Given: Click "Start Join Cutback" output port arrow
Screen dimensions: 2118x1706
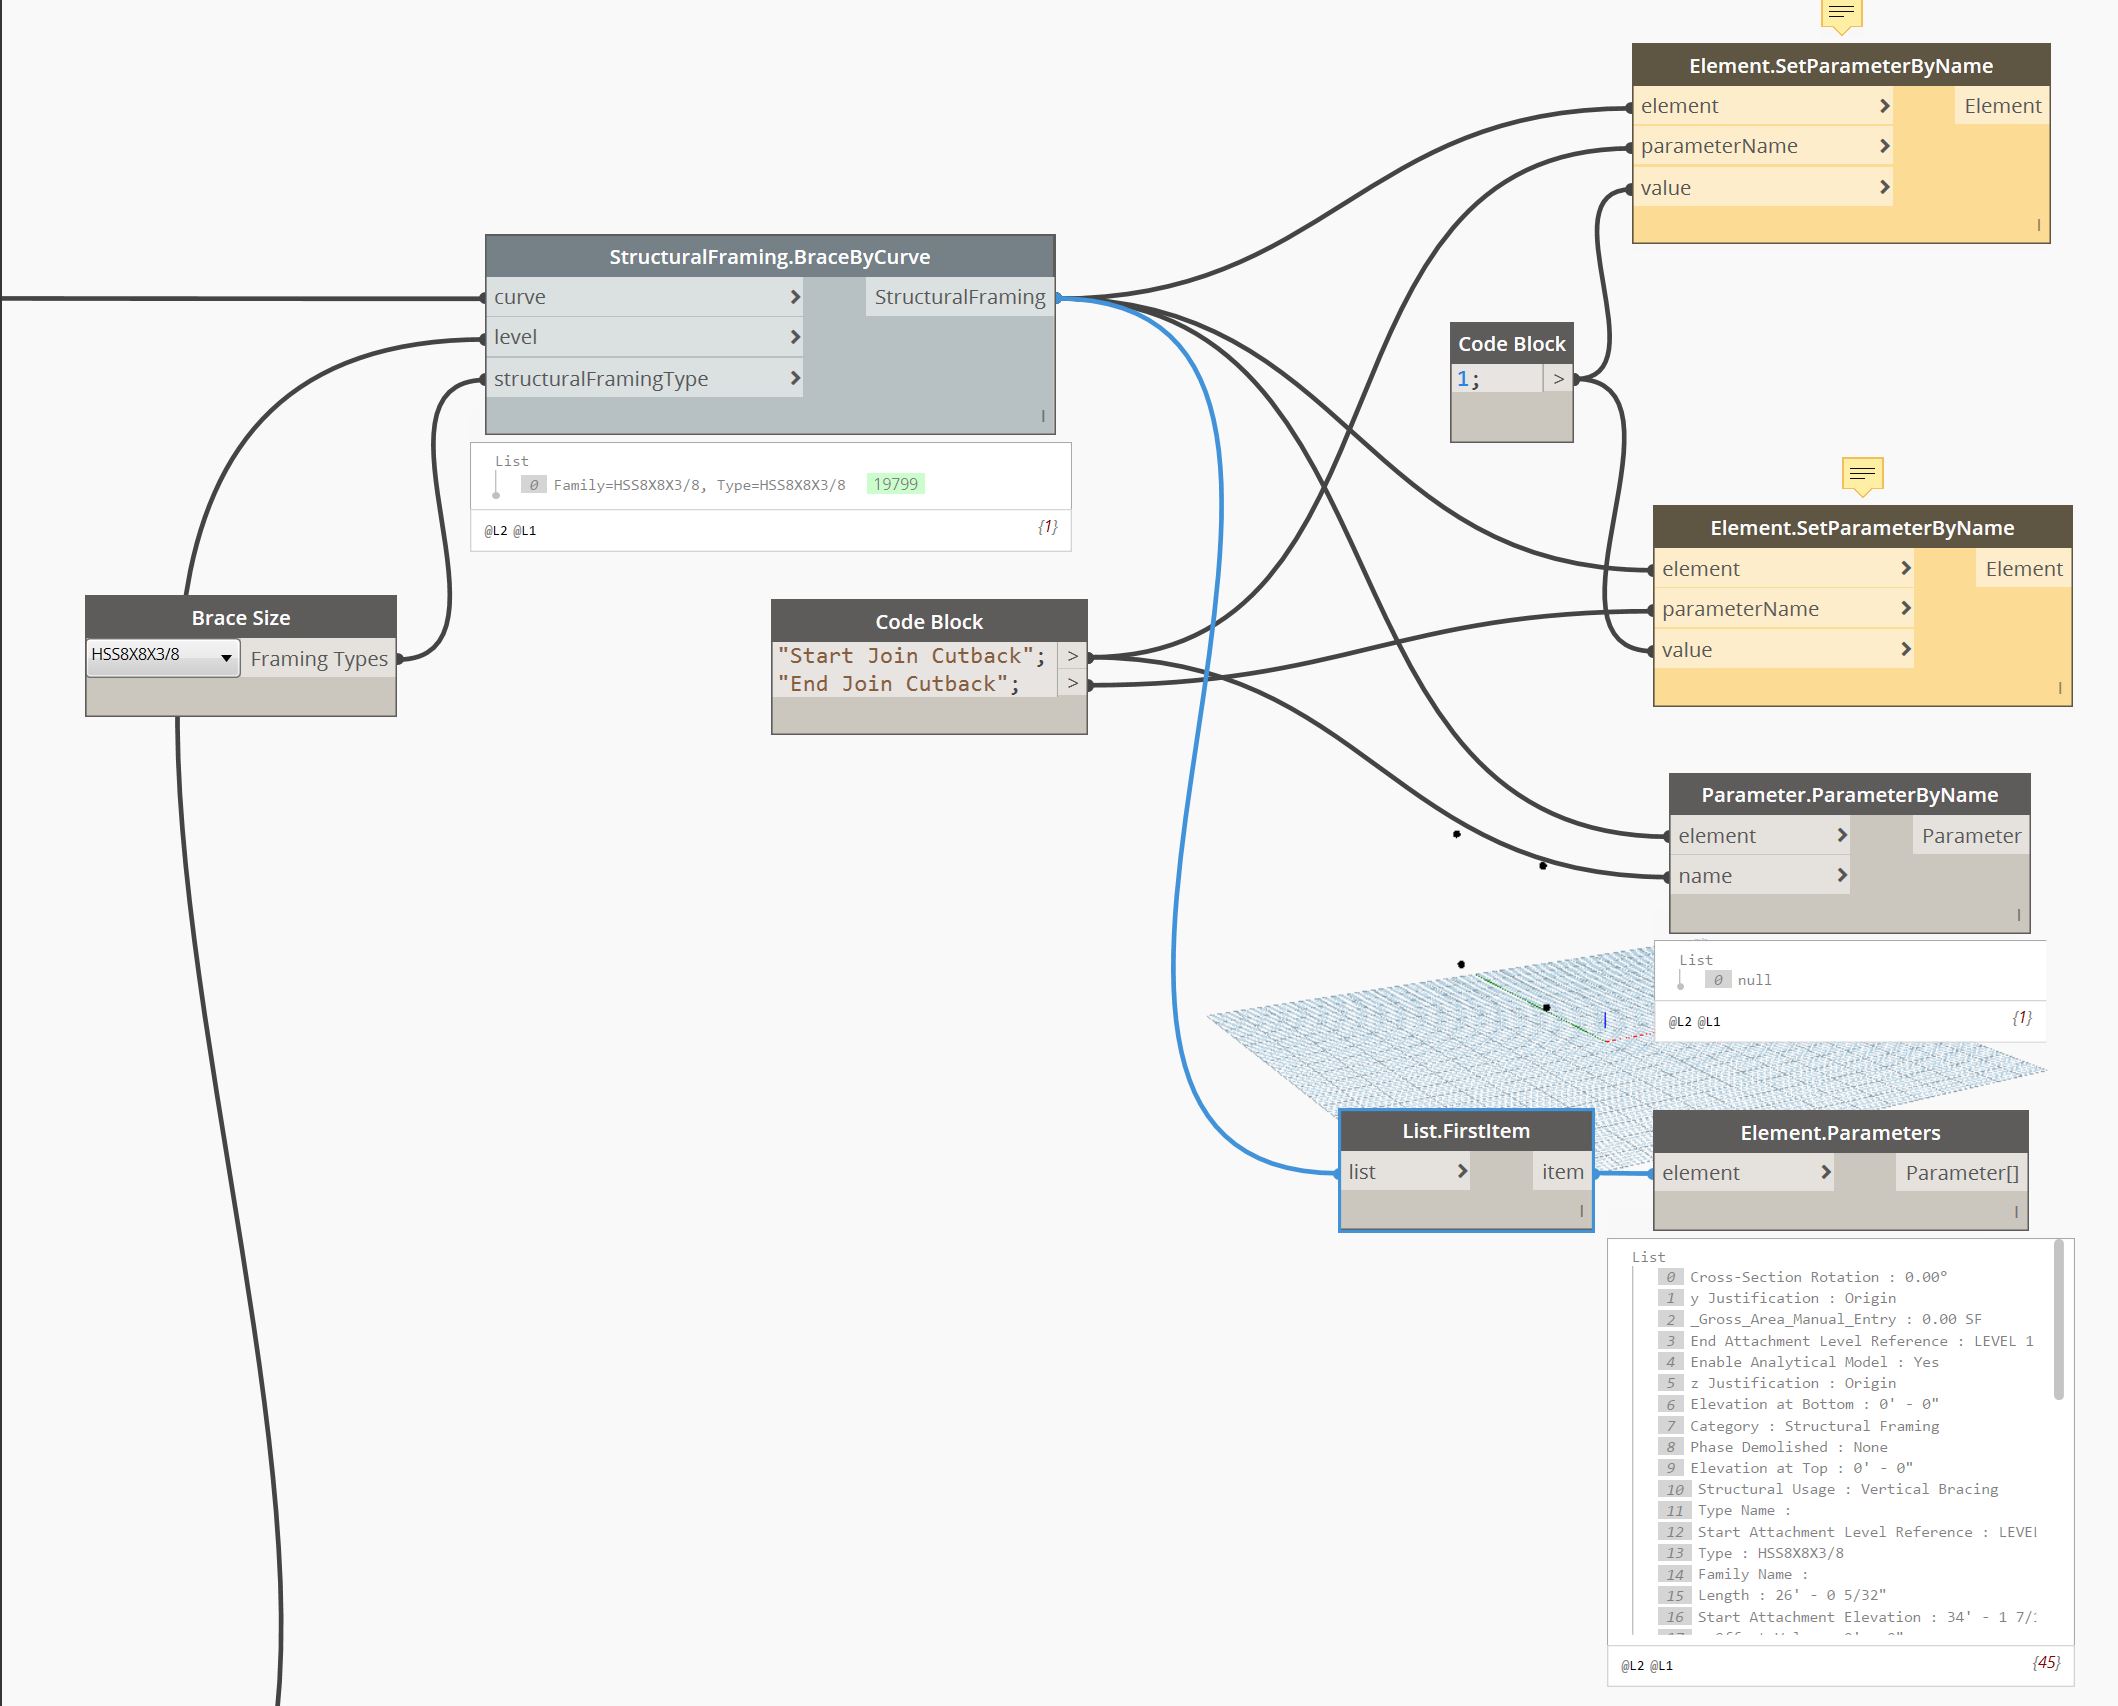Looking at the screenshot, I should (x=1072, y=656).
